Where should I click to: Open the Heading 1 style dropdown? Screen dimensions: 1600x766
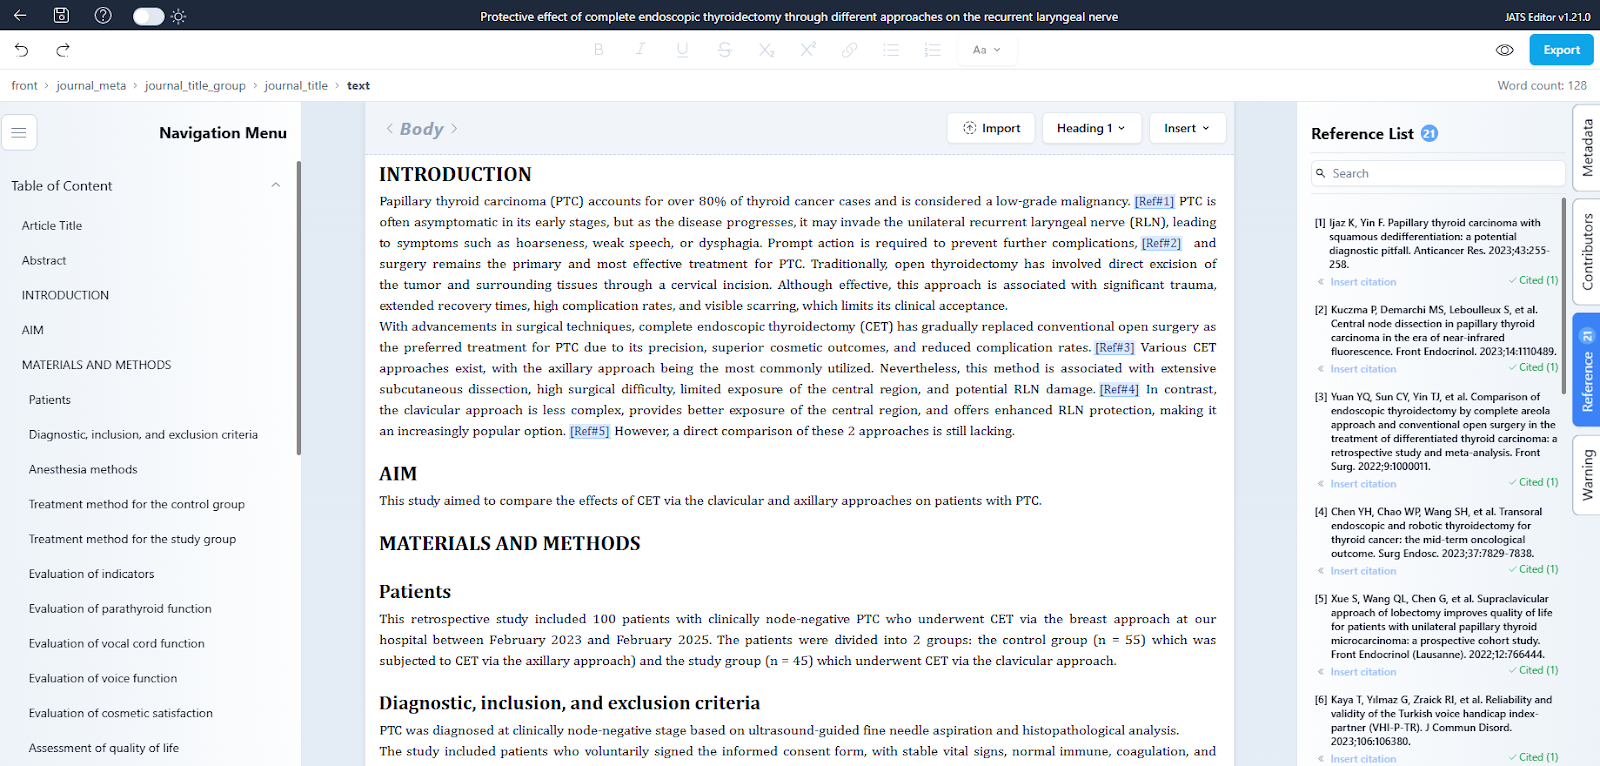click(1090, 128)
